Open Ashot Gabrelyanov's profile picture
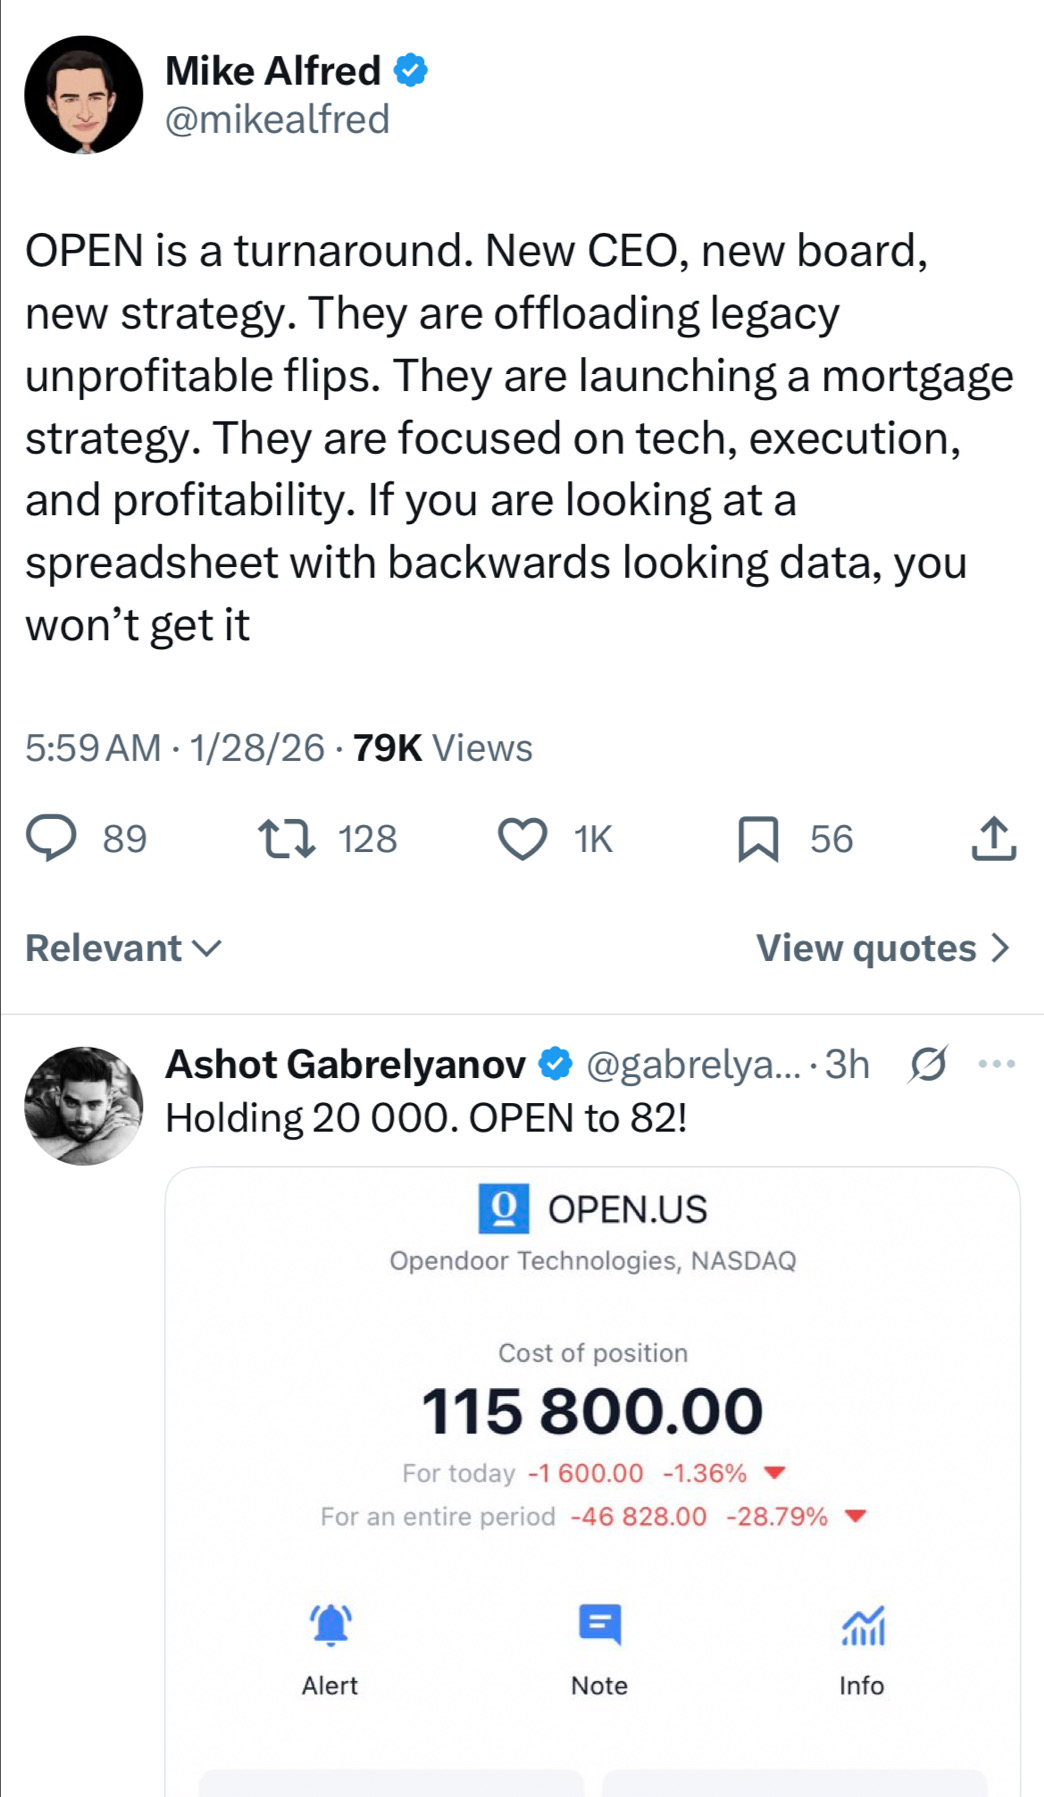The width and height of the screenshot is (1044, 1797). point(84,1106)
